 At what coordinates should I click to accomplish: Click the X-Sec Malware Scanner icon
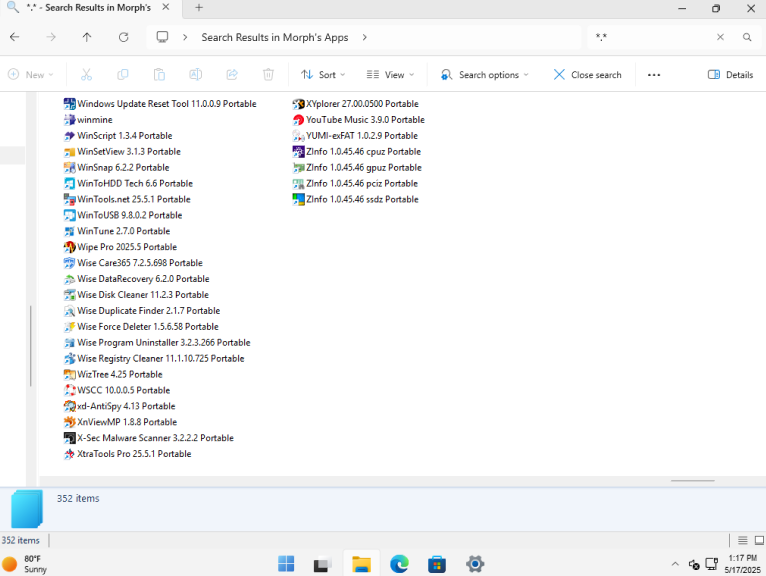(x=69, y=438)
